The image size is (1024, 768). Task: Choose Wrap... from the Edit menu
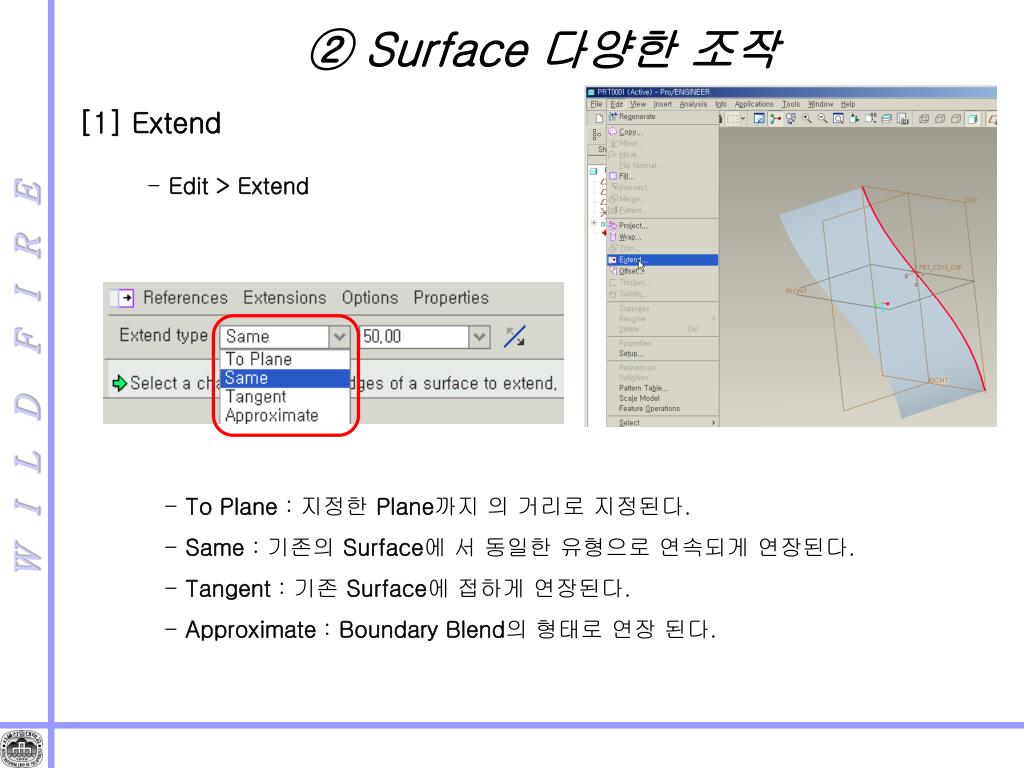point(663,237)
